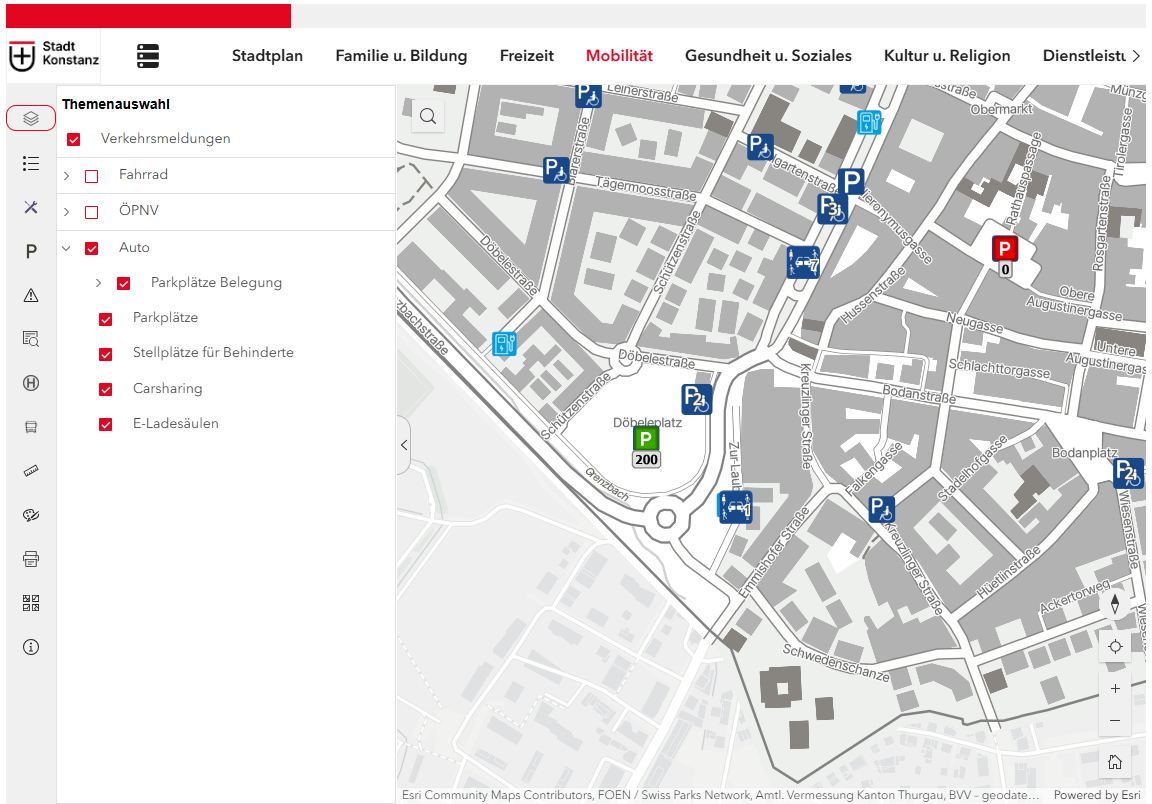Expand the ÖPNV tree entry
The image size is (1152, 804).
pyautogui.click(x=66, y=210)
